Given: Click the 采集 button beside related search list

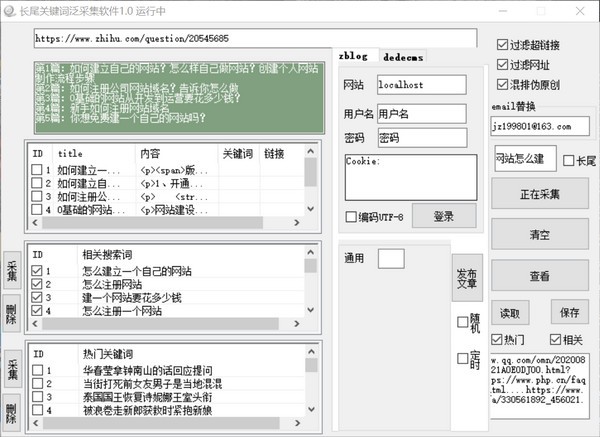Looking at the screenshot, I should pyautogui.click(x=13, y=271).
